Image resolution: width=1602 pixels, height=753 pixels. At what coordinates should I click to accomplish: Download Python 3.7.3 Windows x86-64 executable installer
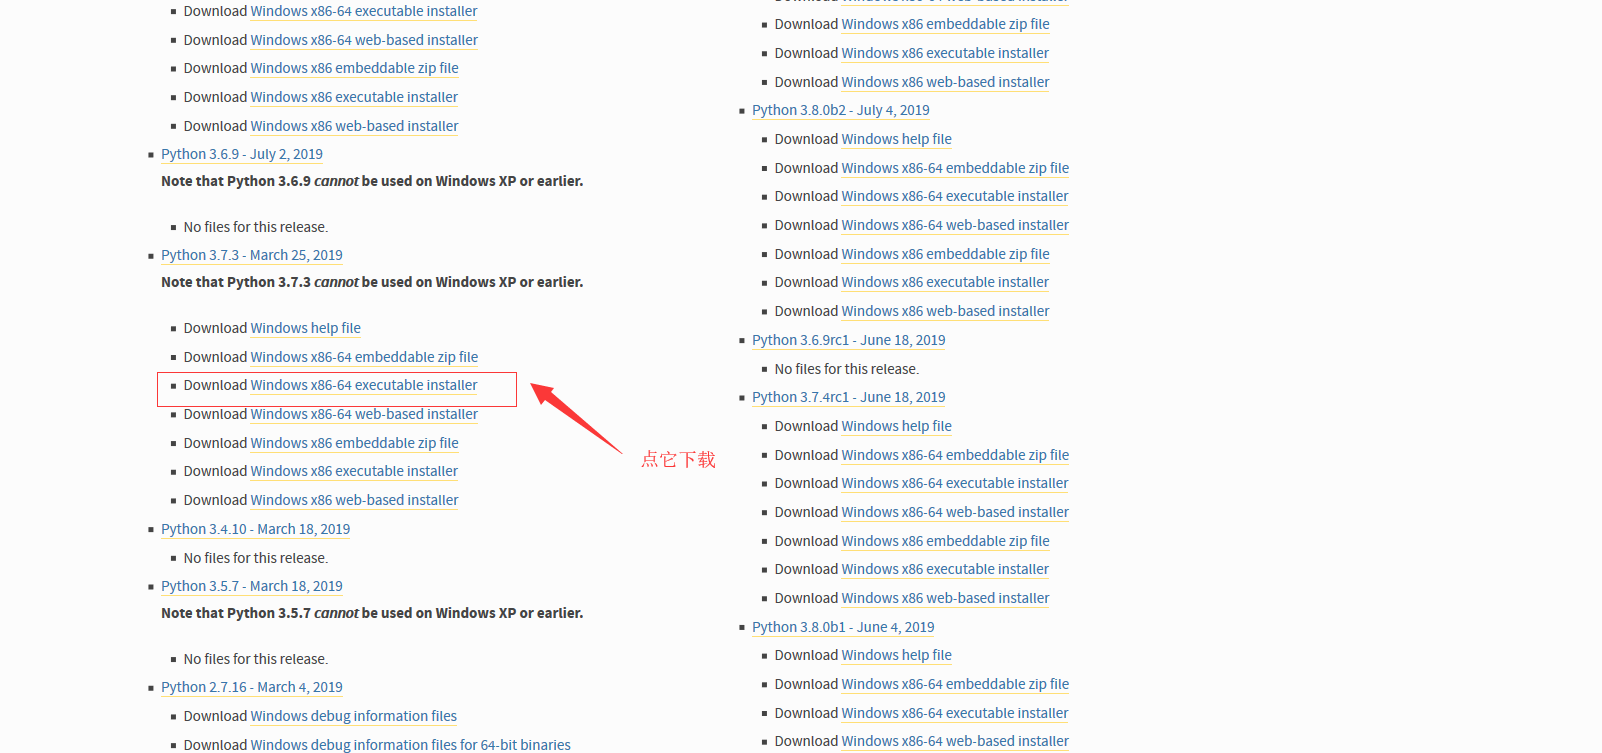pos(364,385)
